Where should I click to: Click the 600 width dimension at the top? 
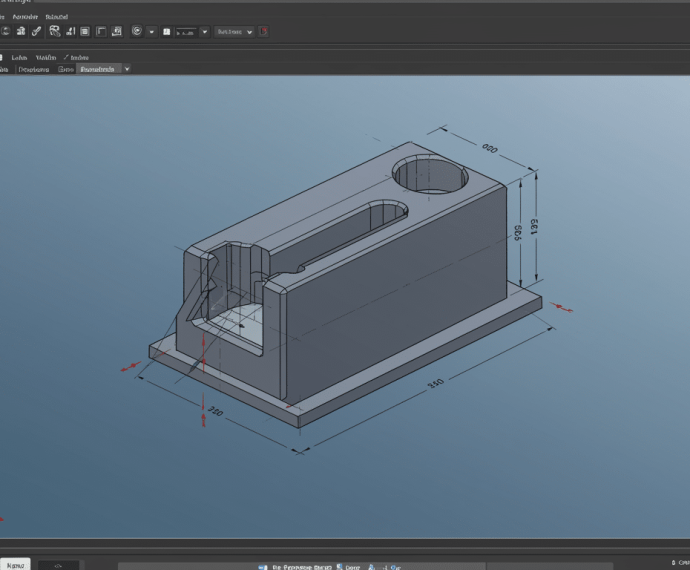pos(489,149)
